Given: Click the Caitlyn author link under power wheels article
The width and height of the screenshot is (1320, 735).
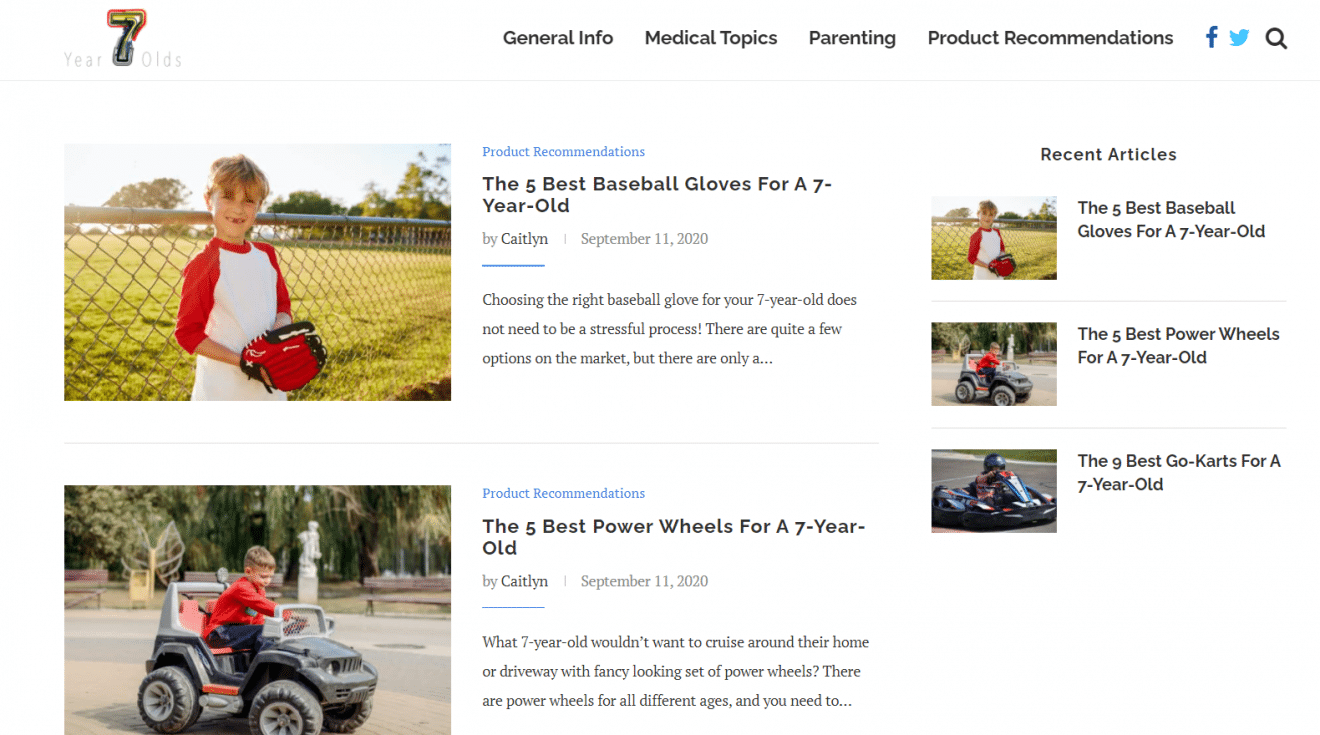Looking at the screenshot, I should click(524, 581).
